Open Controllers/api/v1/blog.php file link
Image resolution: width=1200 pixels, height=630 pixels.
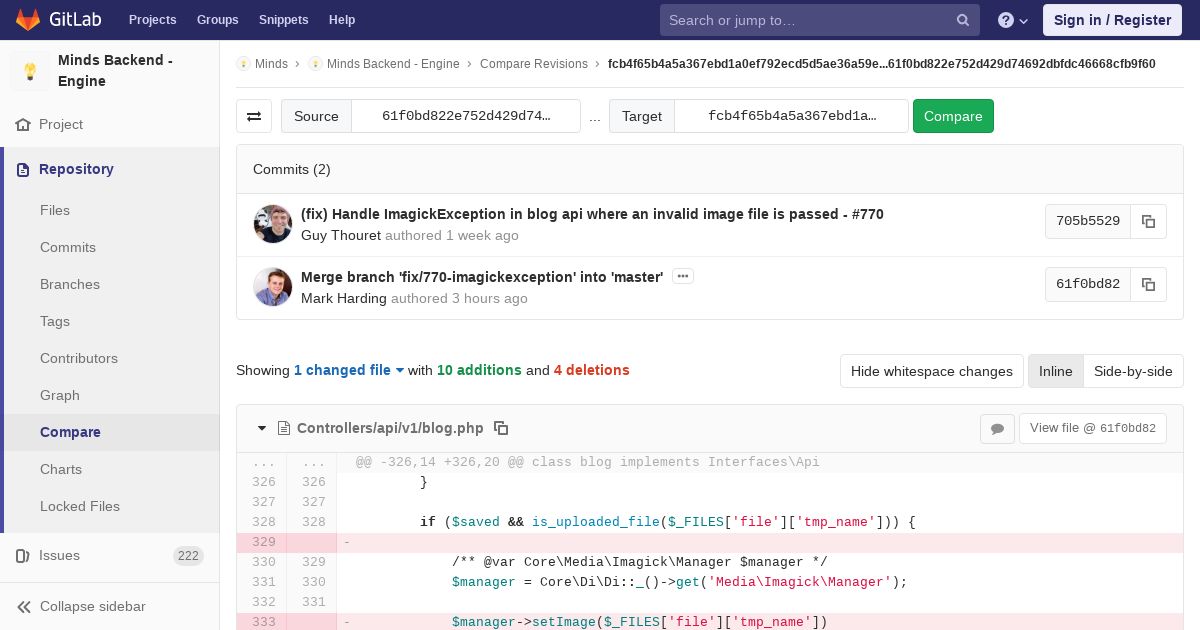[x=390, y=428]
